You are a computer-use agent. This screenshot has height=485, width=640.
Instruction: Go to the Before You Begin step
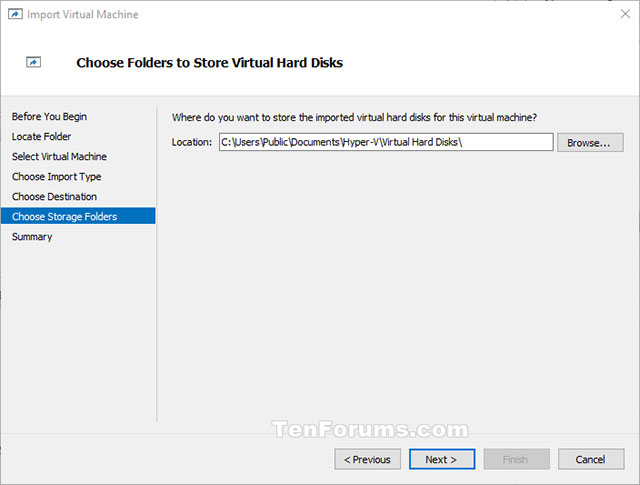(49, 116)
